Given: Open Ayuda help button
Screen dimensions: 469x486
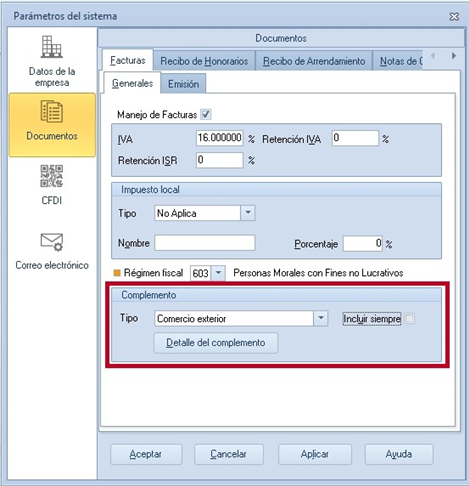Looking at the screenshot, I should coord(399,454).
